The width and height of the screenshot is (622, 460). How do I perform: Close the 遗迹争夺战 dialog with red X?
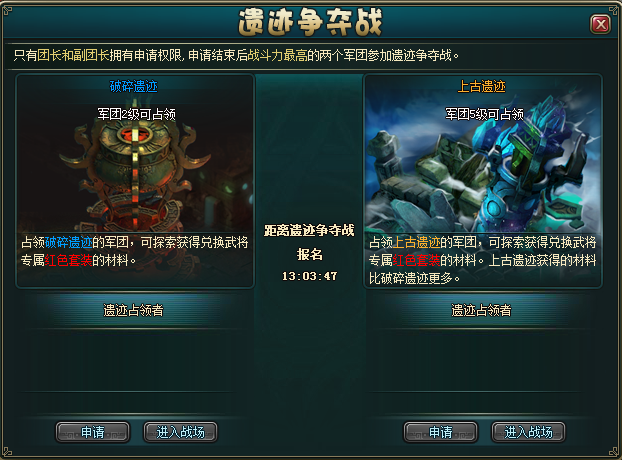(x=600, y=25)
